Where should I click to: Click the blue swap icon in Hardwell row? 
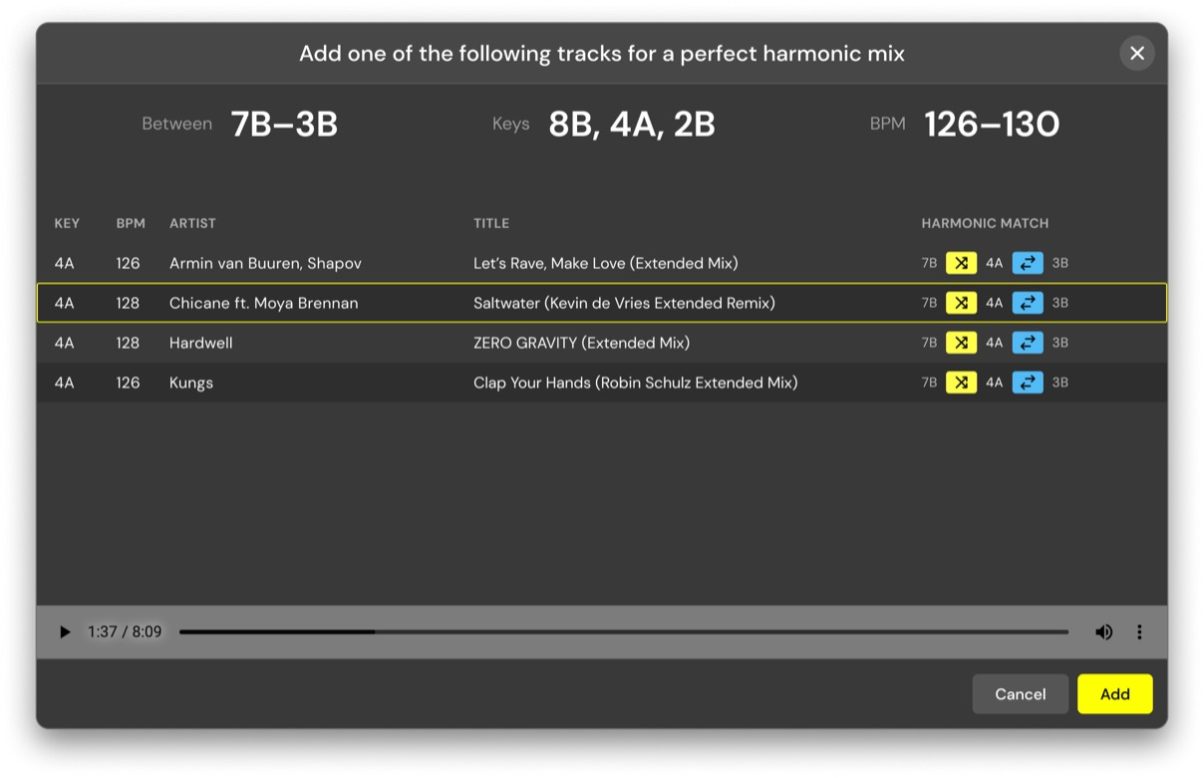pos(1027,343)
